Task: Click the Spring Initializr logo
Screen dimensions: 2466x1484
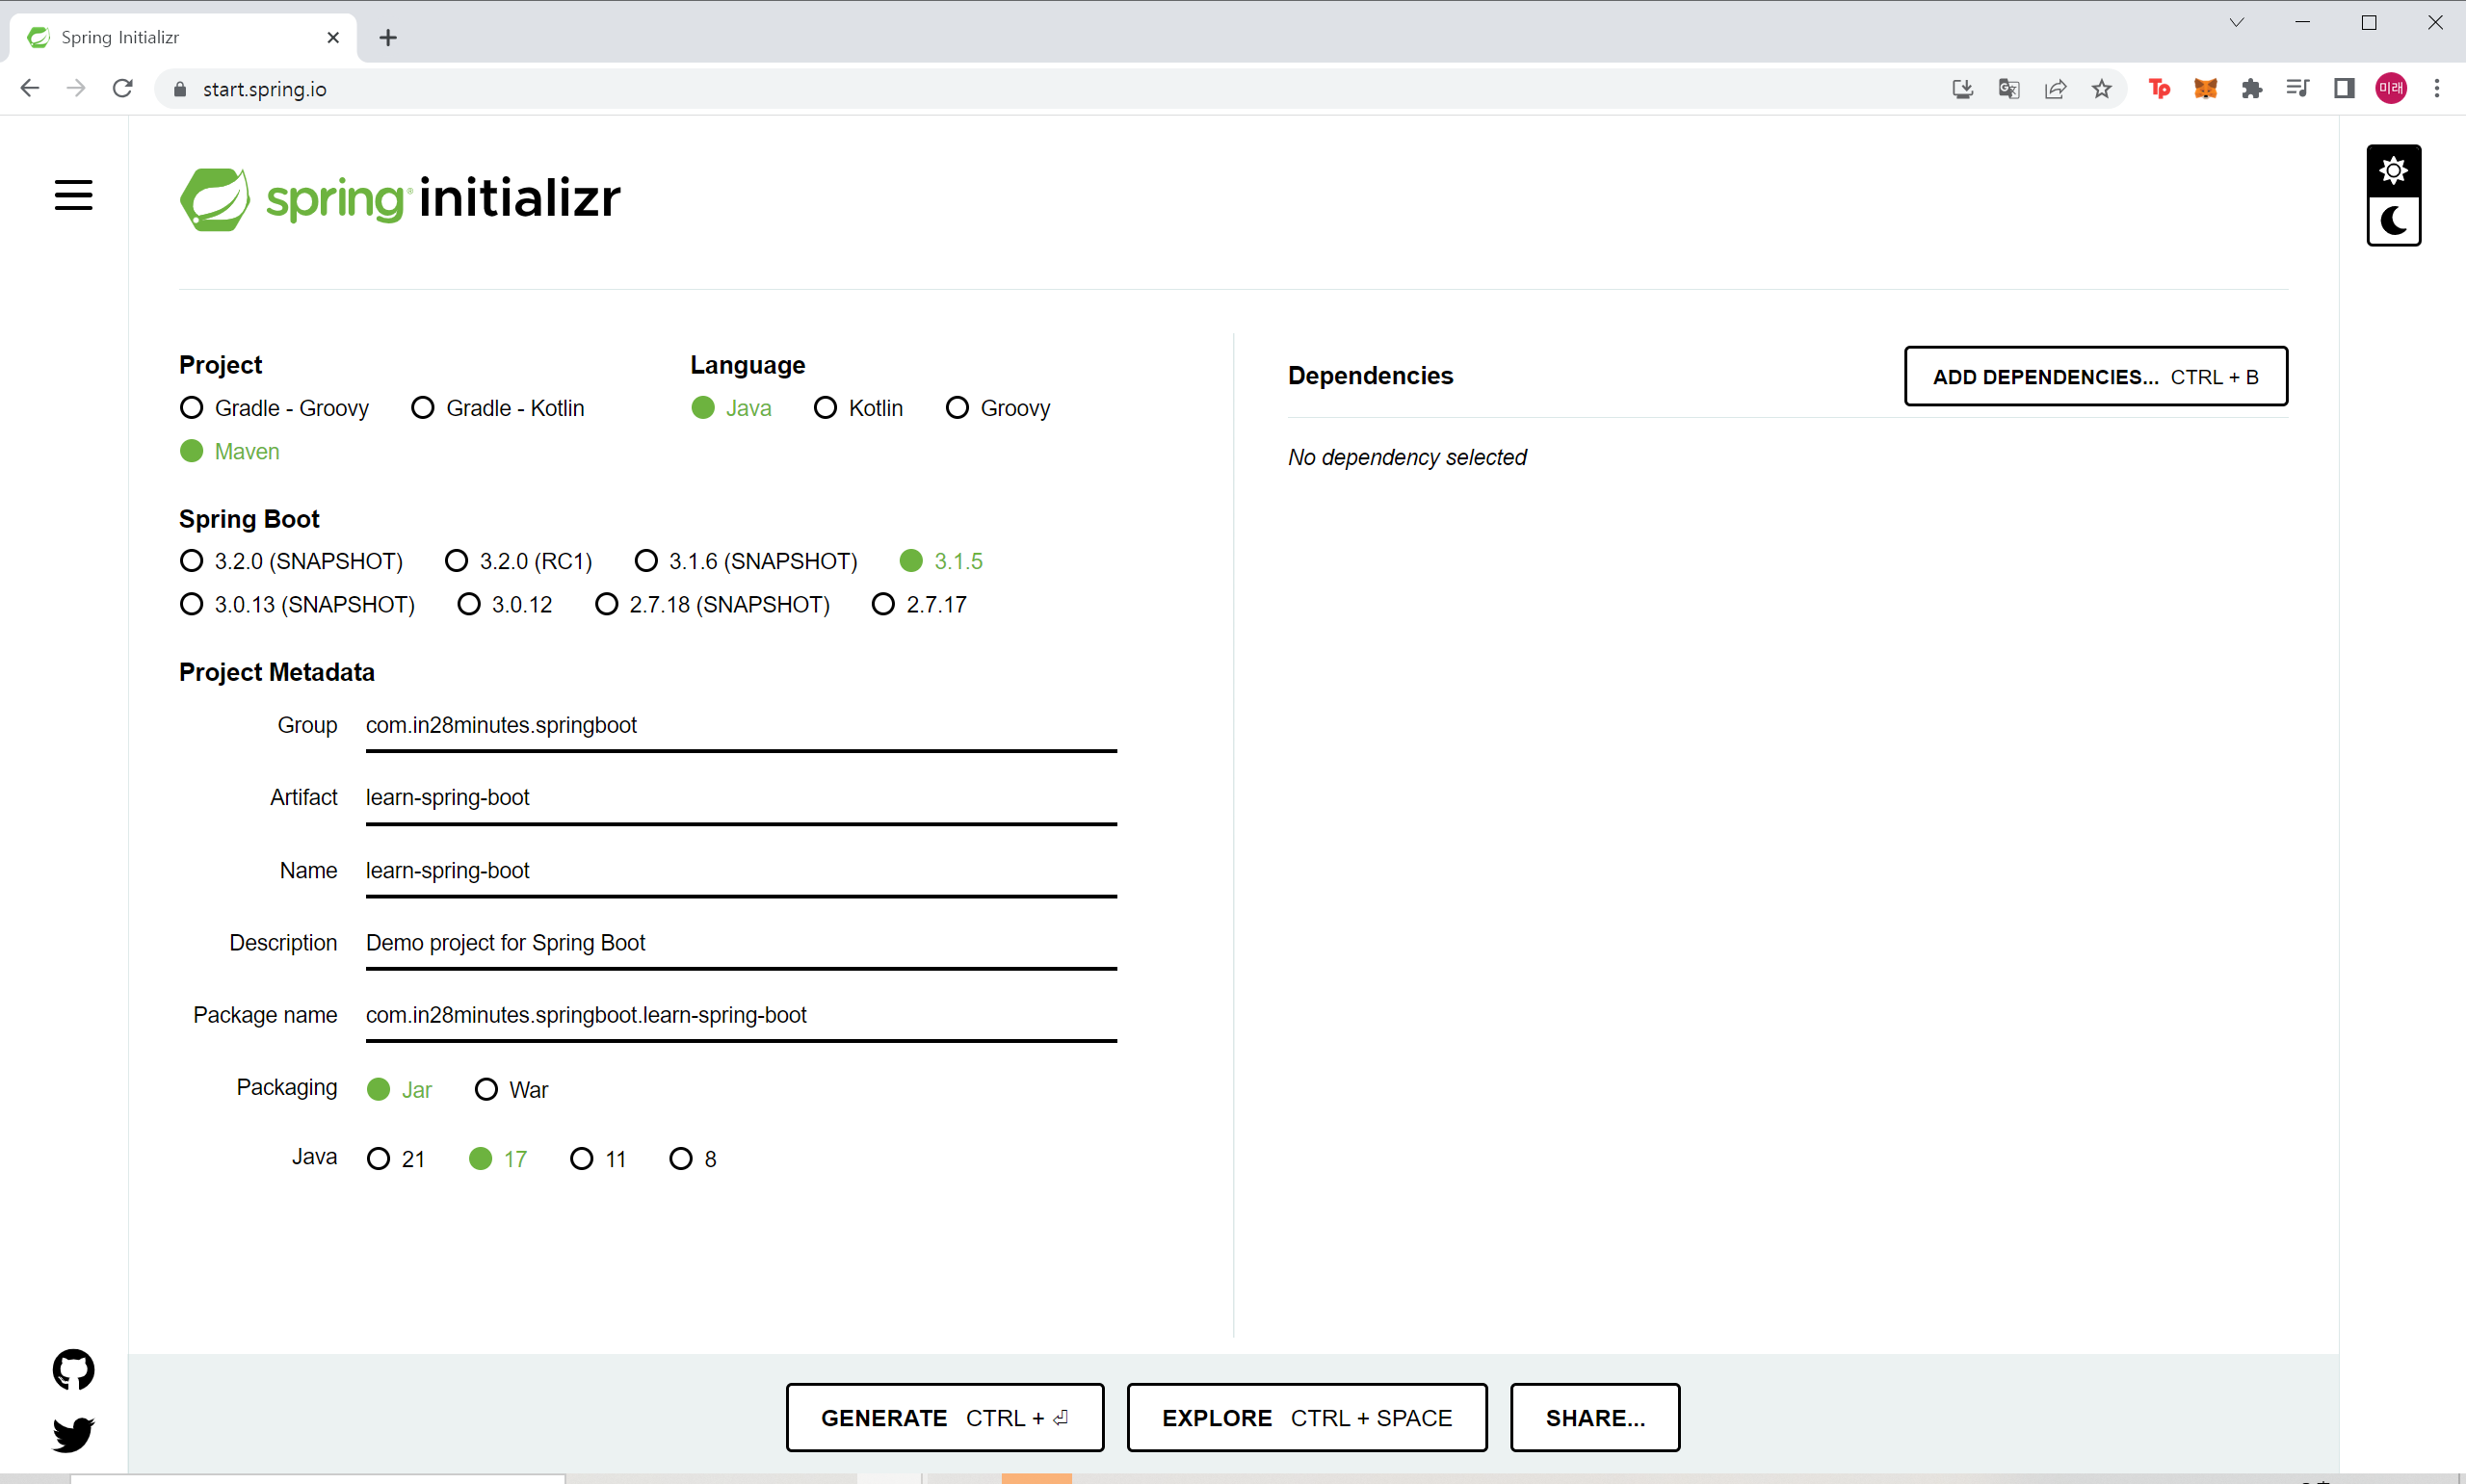Action: pyautogui.click(x=400, y=198)
